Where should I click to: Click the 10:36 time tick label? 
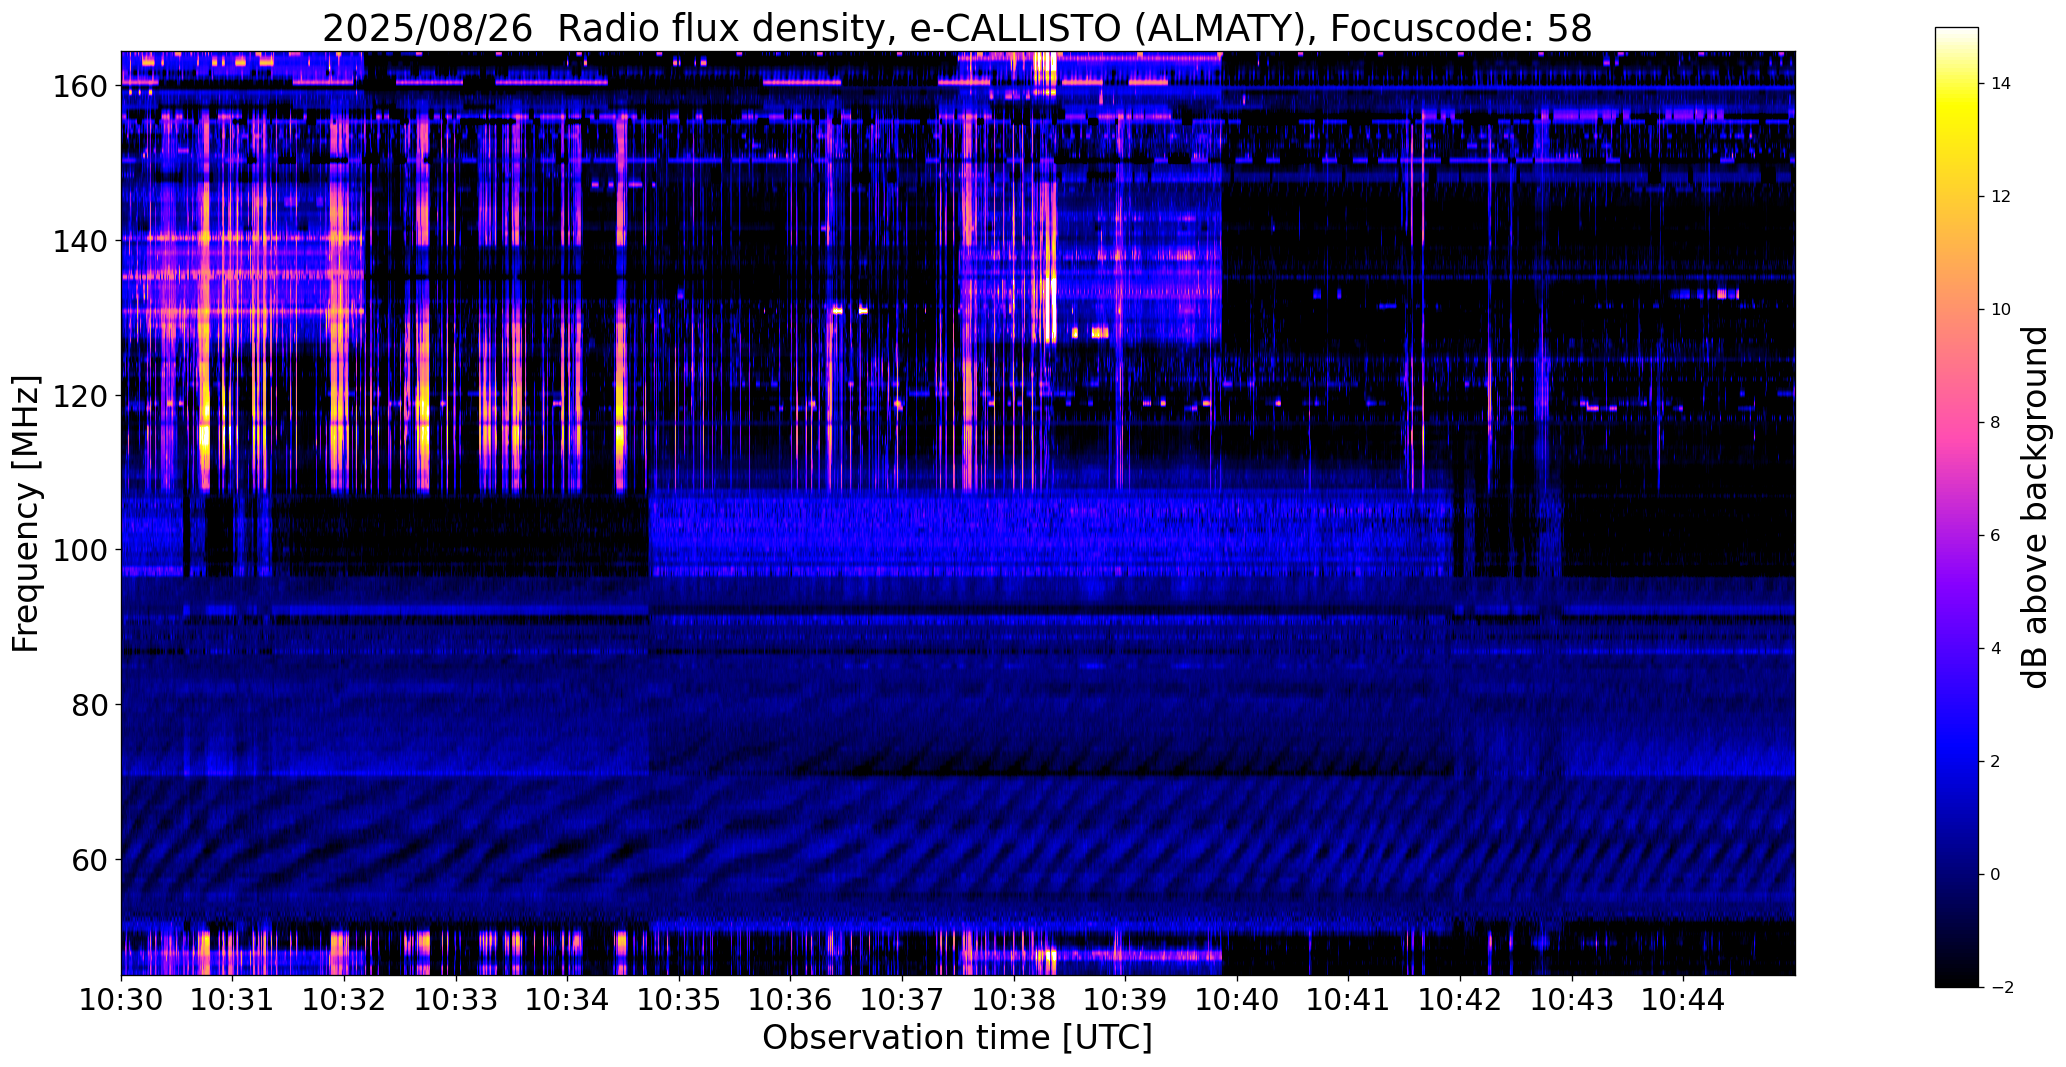coord(791,999)
